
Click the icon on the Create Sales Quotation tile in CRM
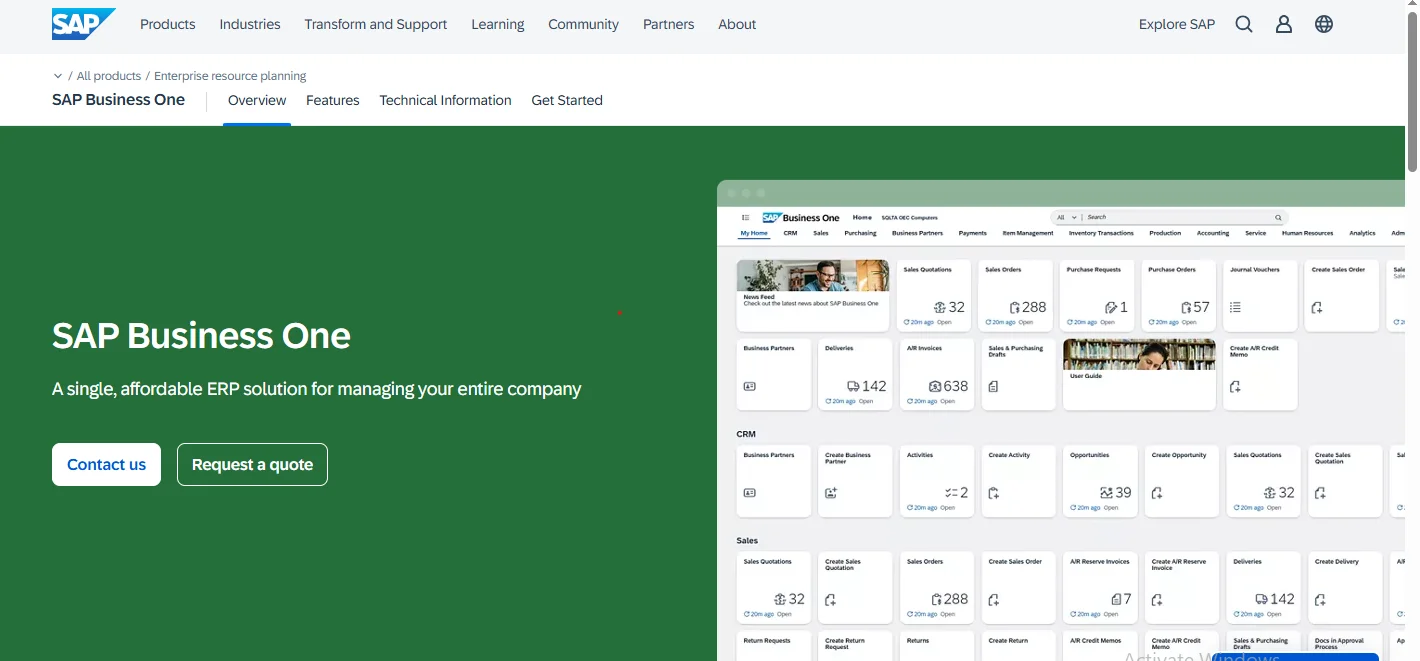1320,493
